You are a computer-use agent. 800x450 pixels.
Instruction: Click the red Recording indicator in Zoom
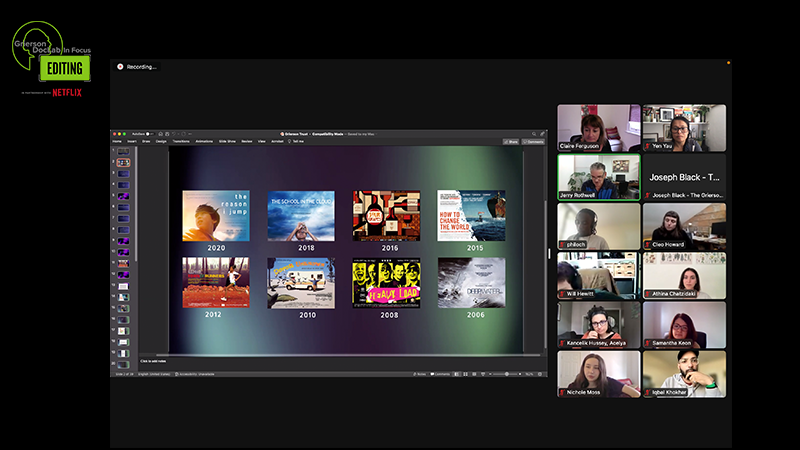pyautogui.click(x=120, y=67)
